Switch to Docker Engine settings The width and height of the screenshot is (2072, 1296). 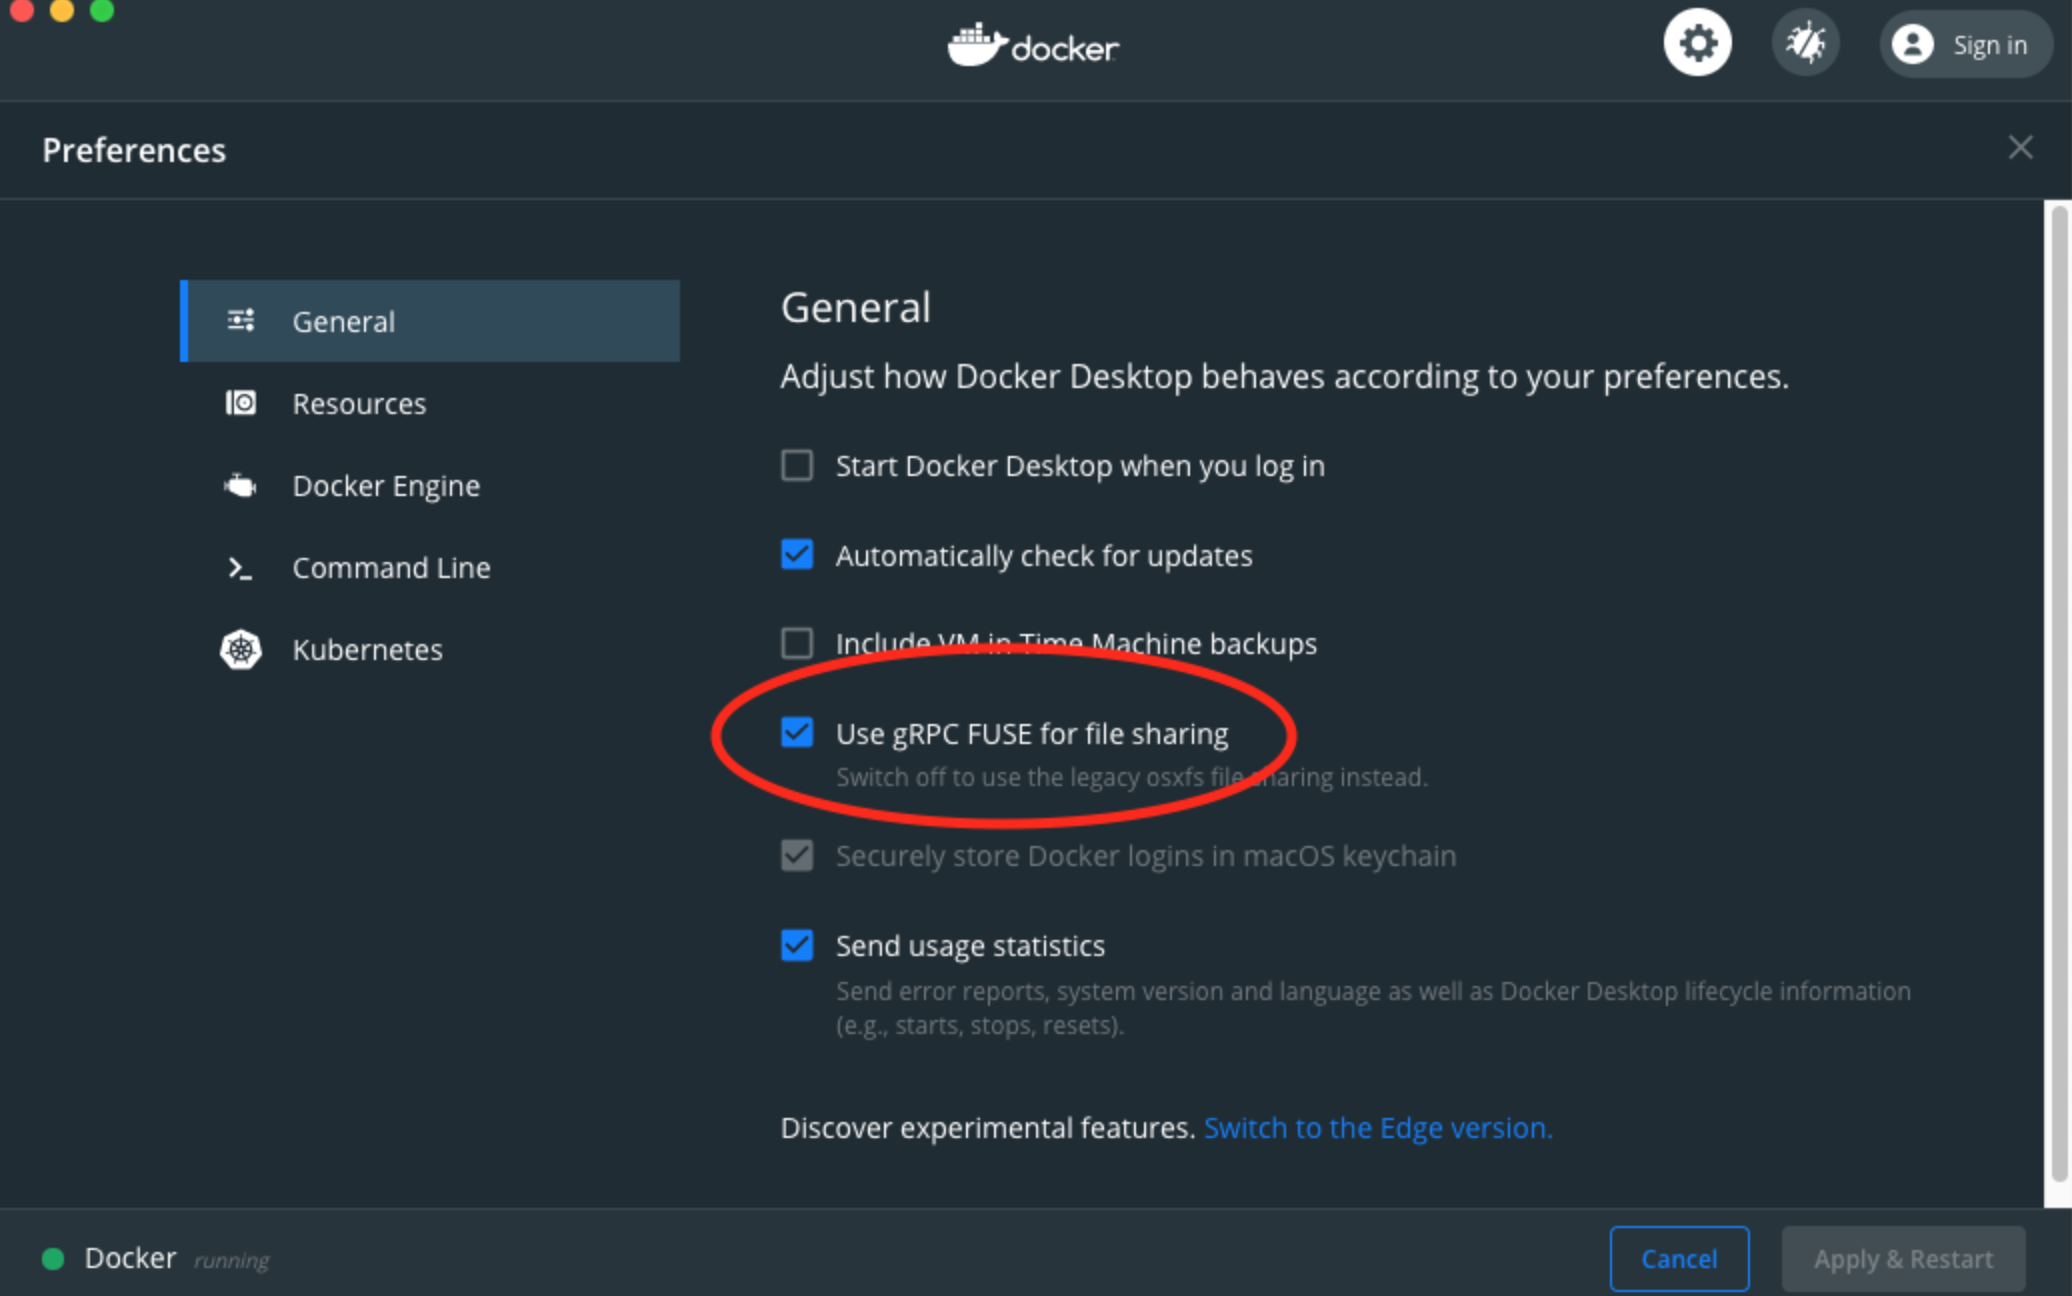430,485
